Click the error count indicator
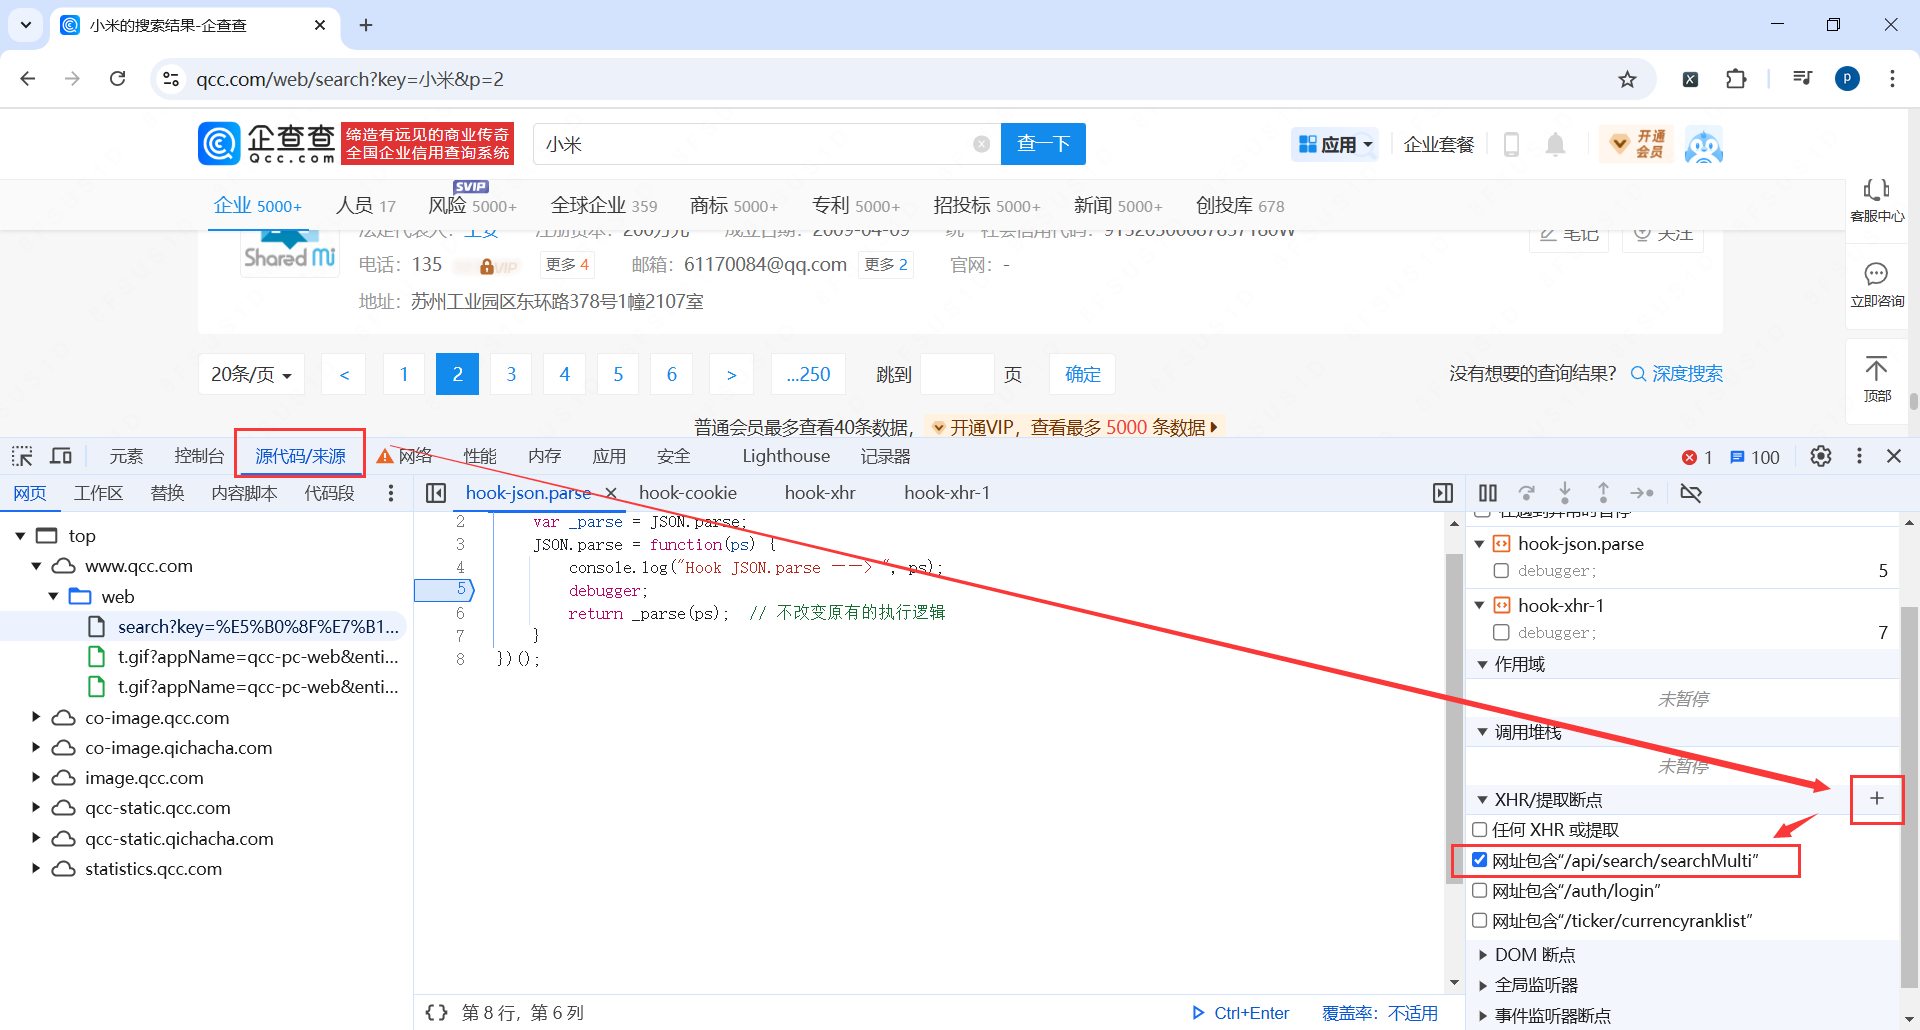The width and height of the screenshot is (1920, 1030). click(1697, 457)
